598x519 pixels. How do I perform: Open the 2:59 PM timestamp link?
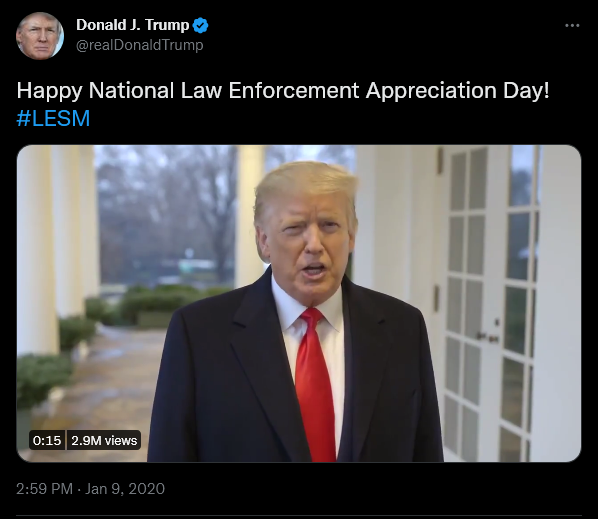pos(44,489)
